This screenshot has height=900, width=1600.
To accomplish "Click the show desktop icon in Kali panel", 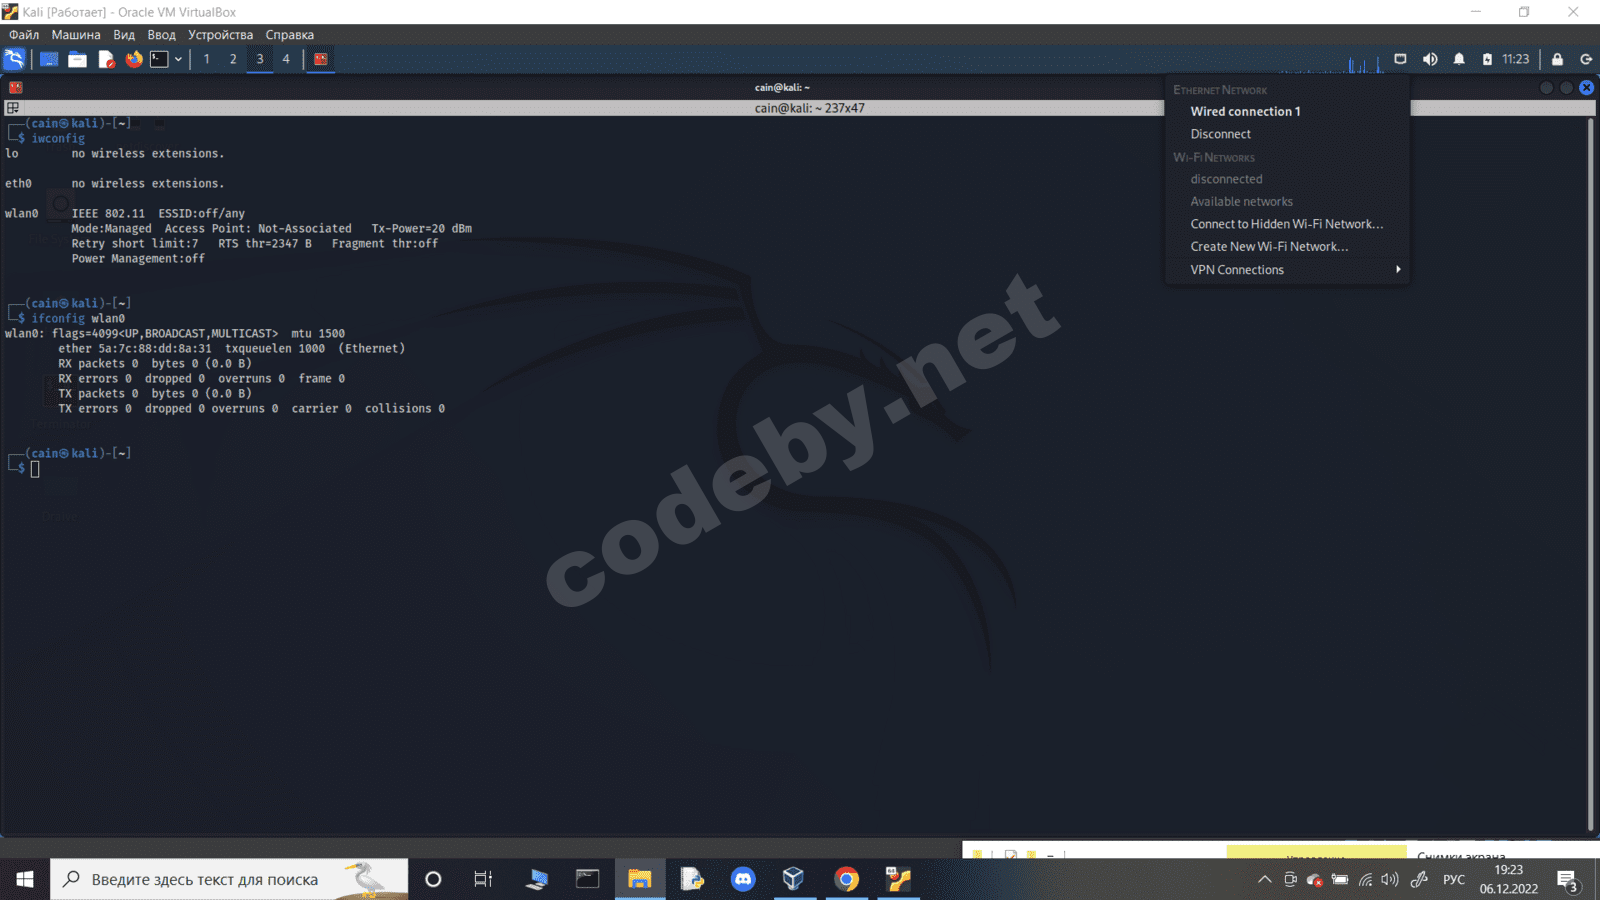I will [48, 59].
